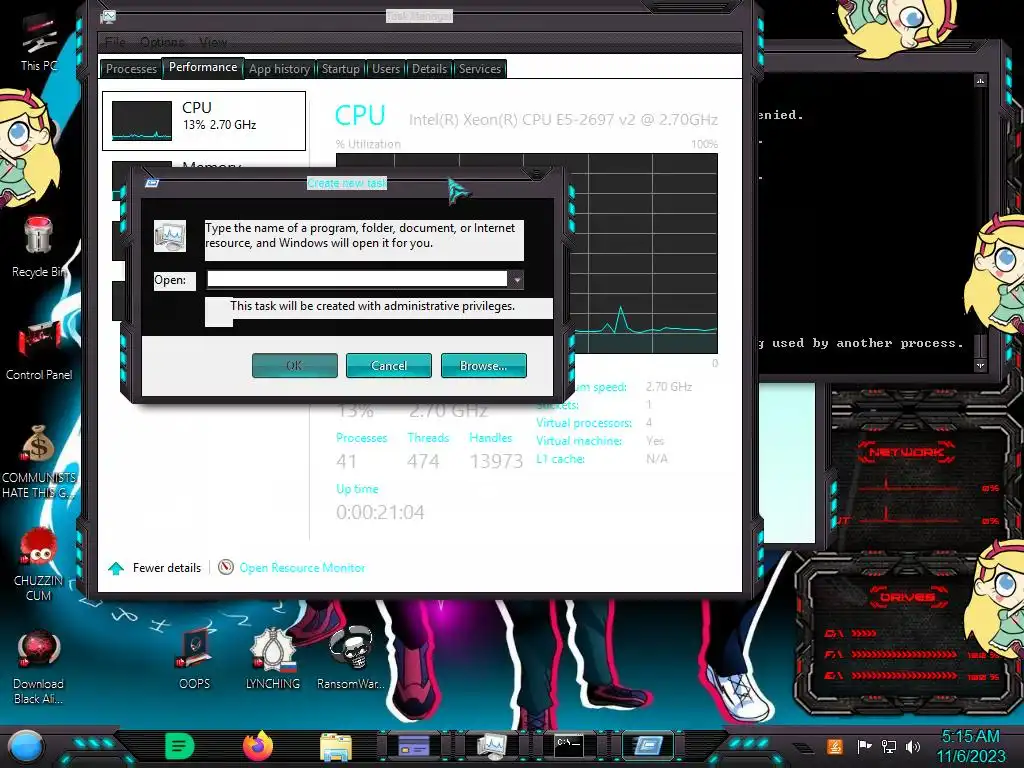
Task: Click the command window scrollbar down arrow
Action: coord(980,366)
